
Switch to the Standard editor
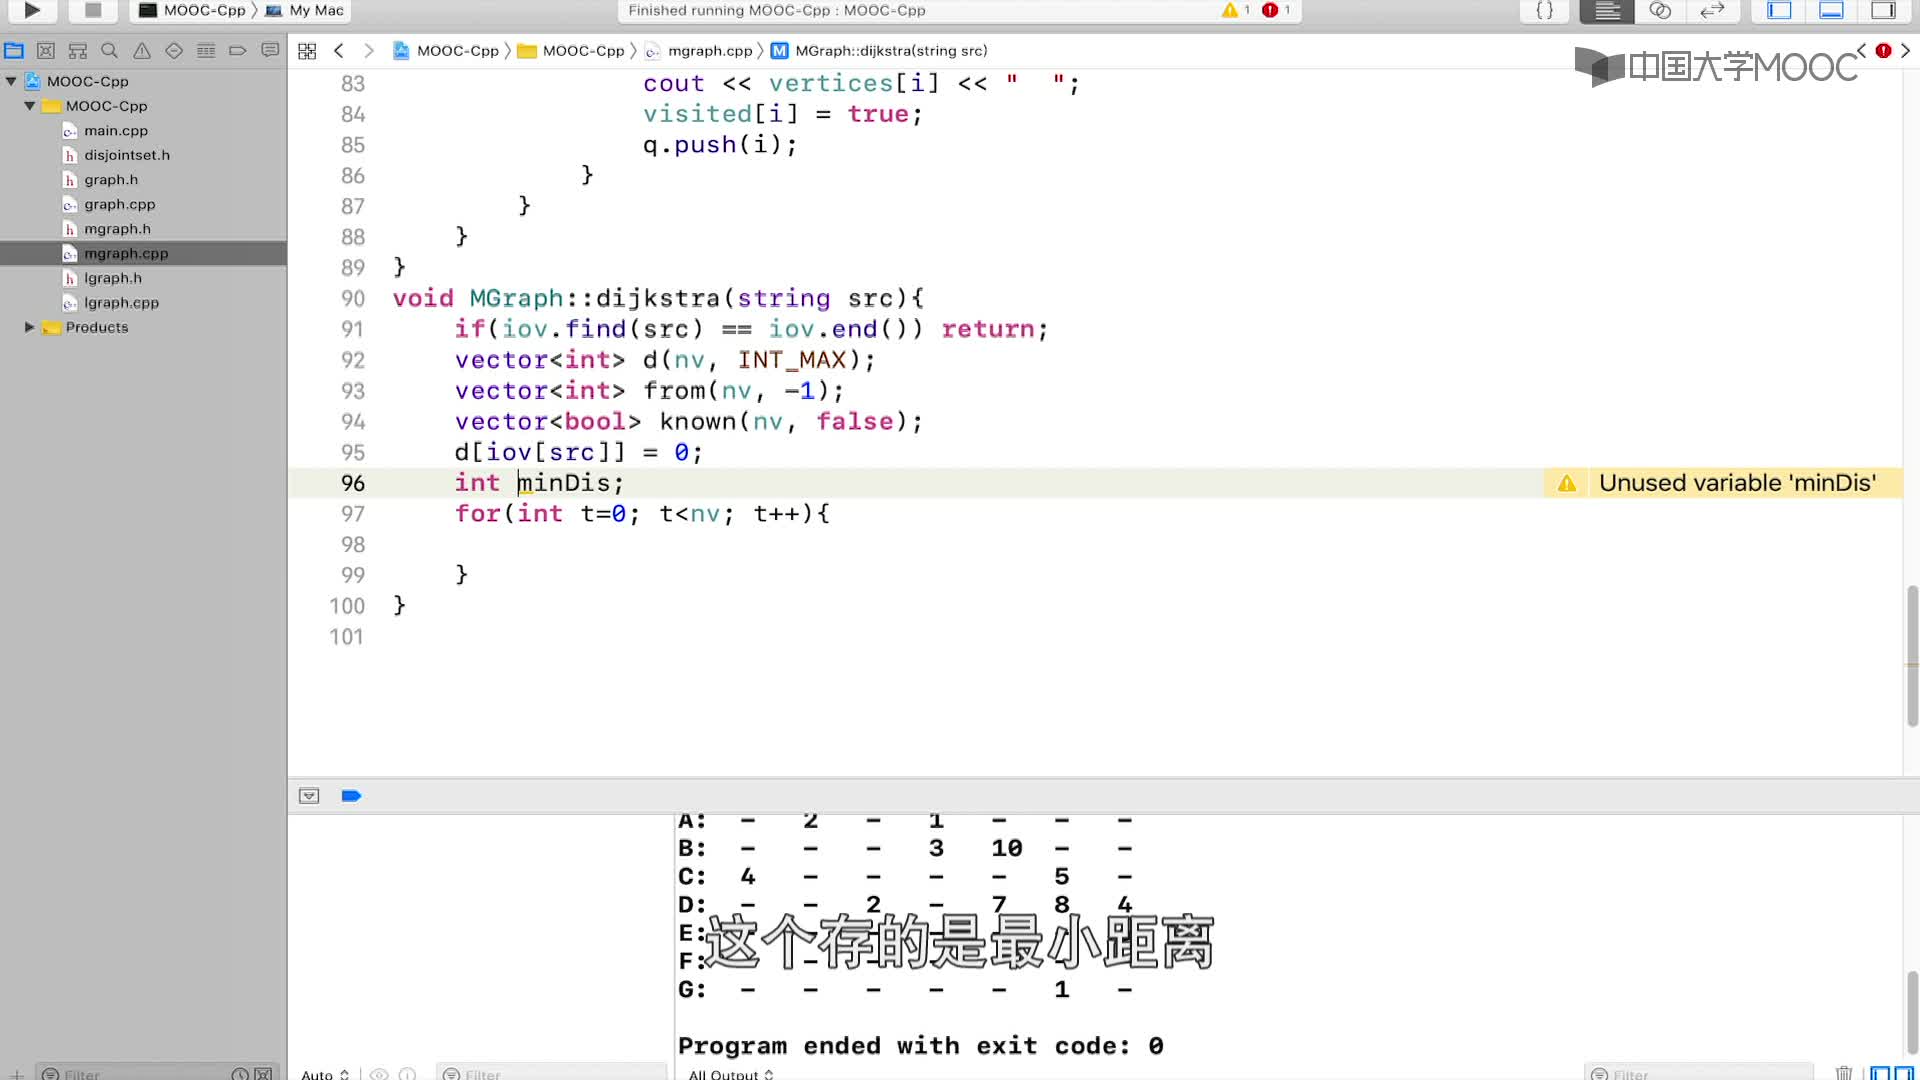click(x=1607, y=10)
